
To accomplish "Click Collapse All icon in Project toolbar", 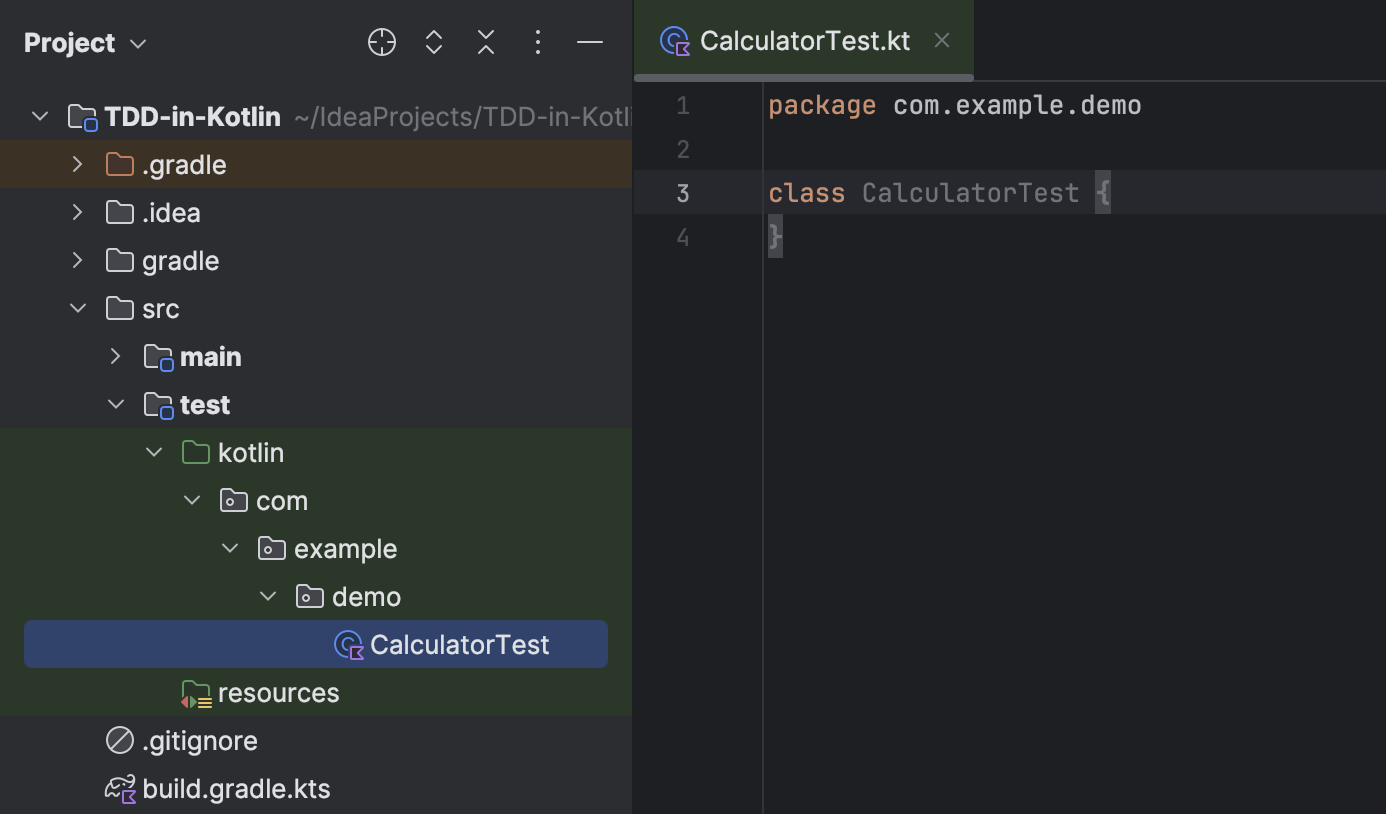I will [x=486, y=42].
